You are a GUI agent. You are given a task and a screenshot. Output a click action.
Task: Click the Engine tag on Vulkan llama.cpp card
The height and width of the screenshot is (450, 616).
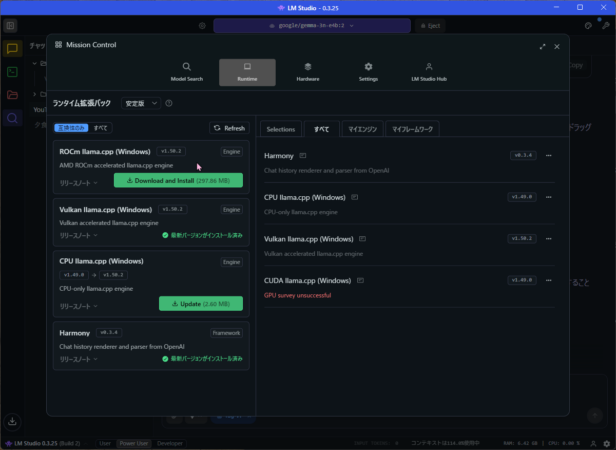pos(231,209)
